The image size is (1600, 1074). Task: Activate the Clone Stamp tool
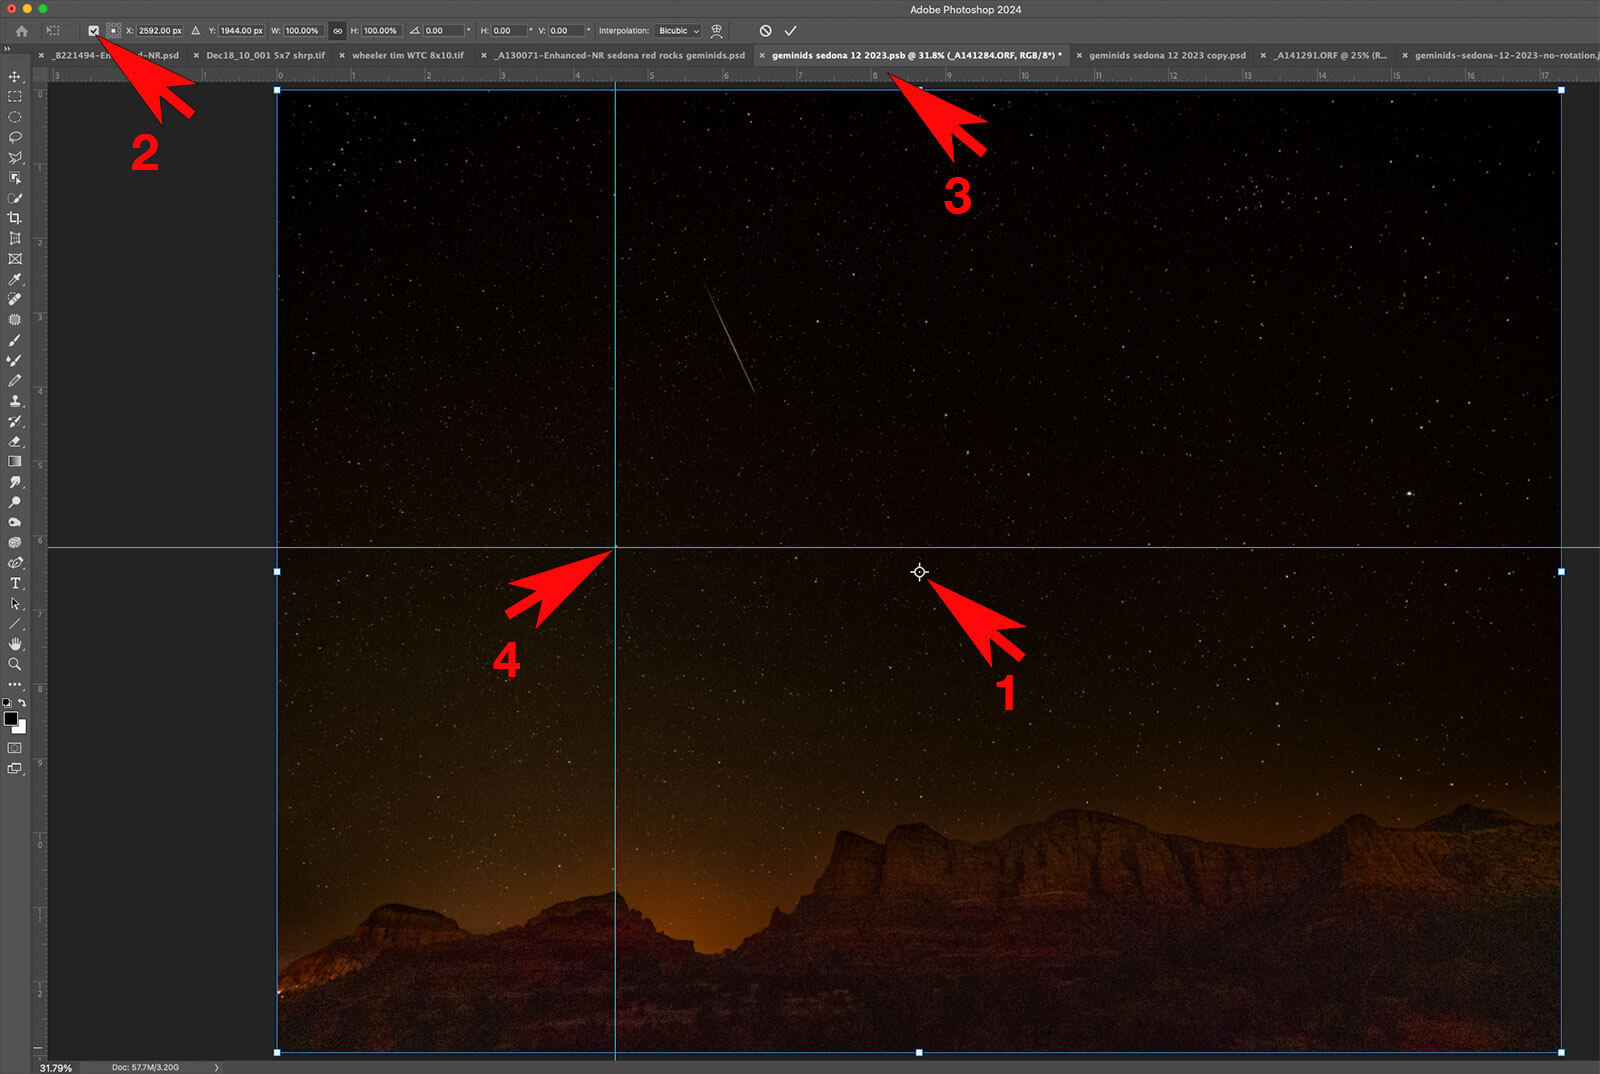coord(15,401)
